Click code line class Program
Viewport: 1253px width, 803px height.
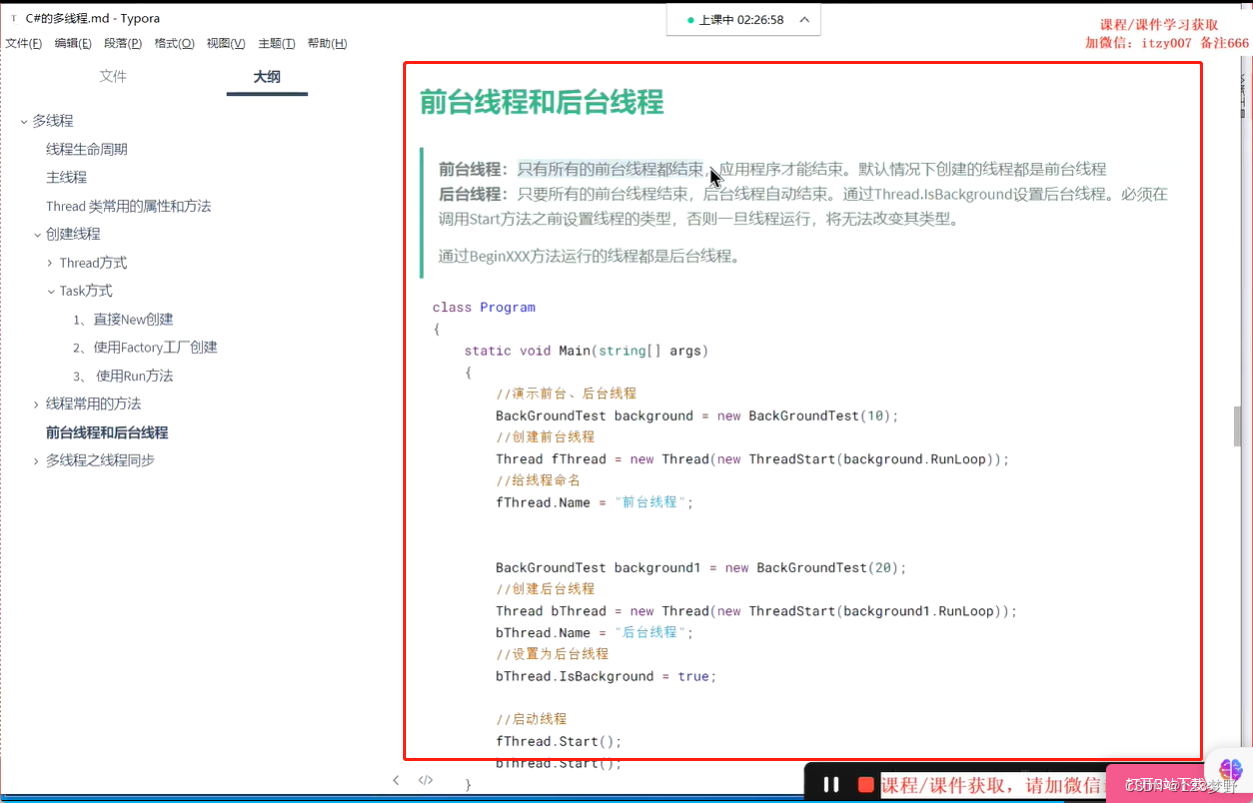484,307
